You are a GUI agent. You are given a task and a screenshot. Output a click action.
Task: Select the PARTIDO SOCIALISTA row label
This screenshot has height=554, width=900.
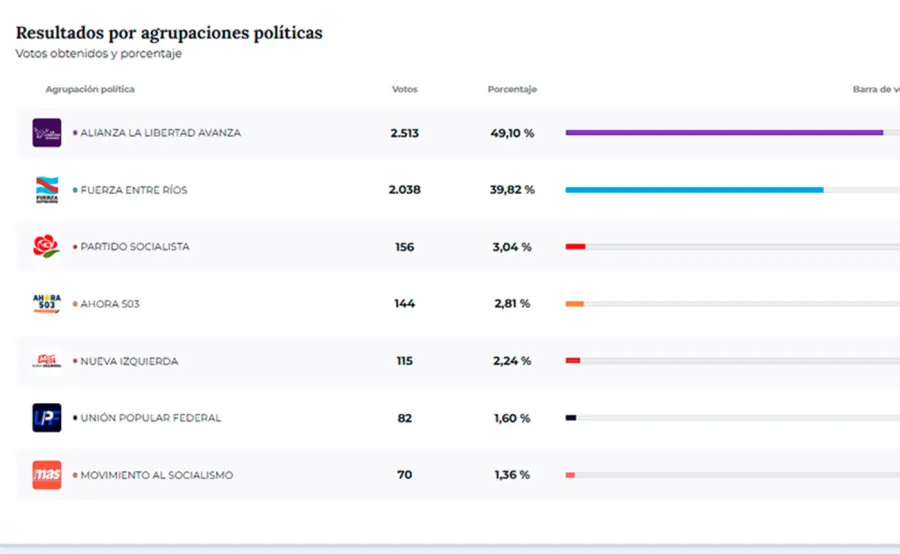click(134, 247)
